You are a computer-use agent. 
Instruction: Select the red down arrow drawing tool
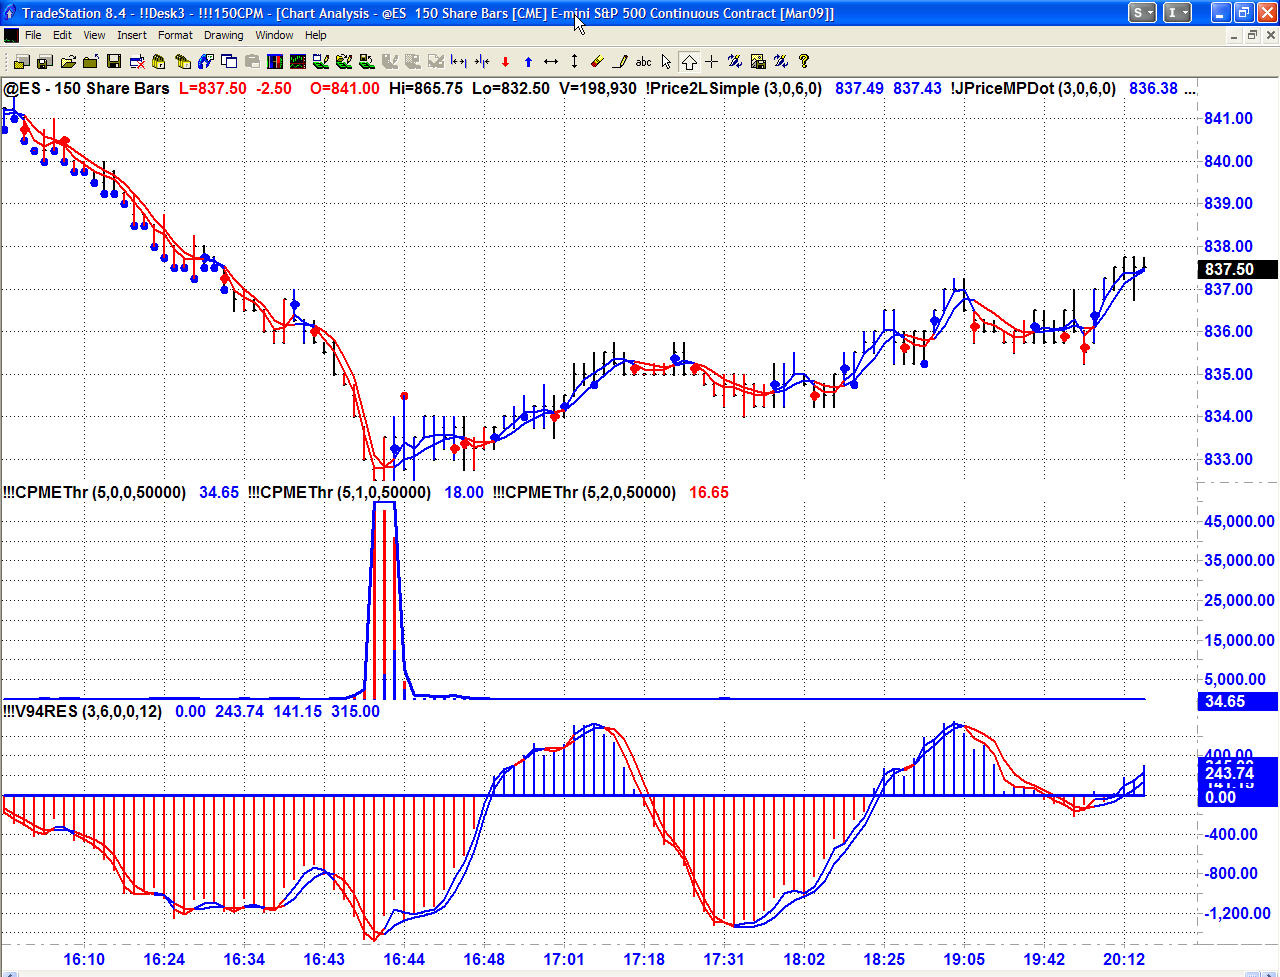pos(505,62)
